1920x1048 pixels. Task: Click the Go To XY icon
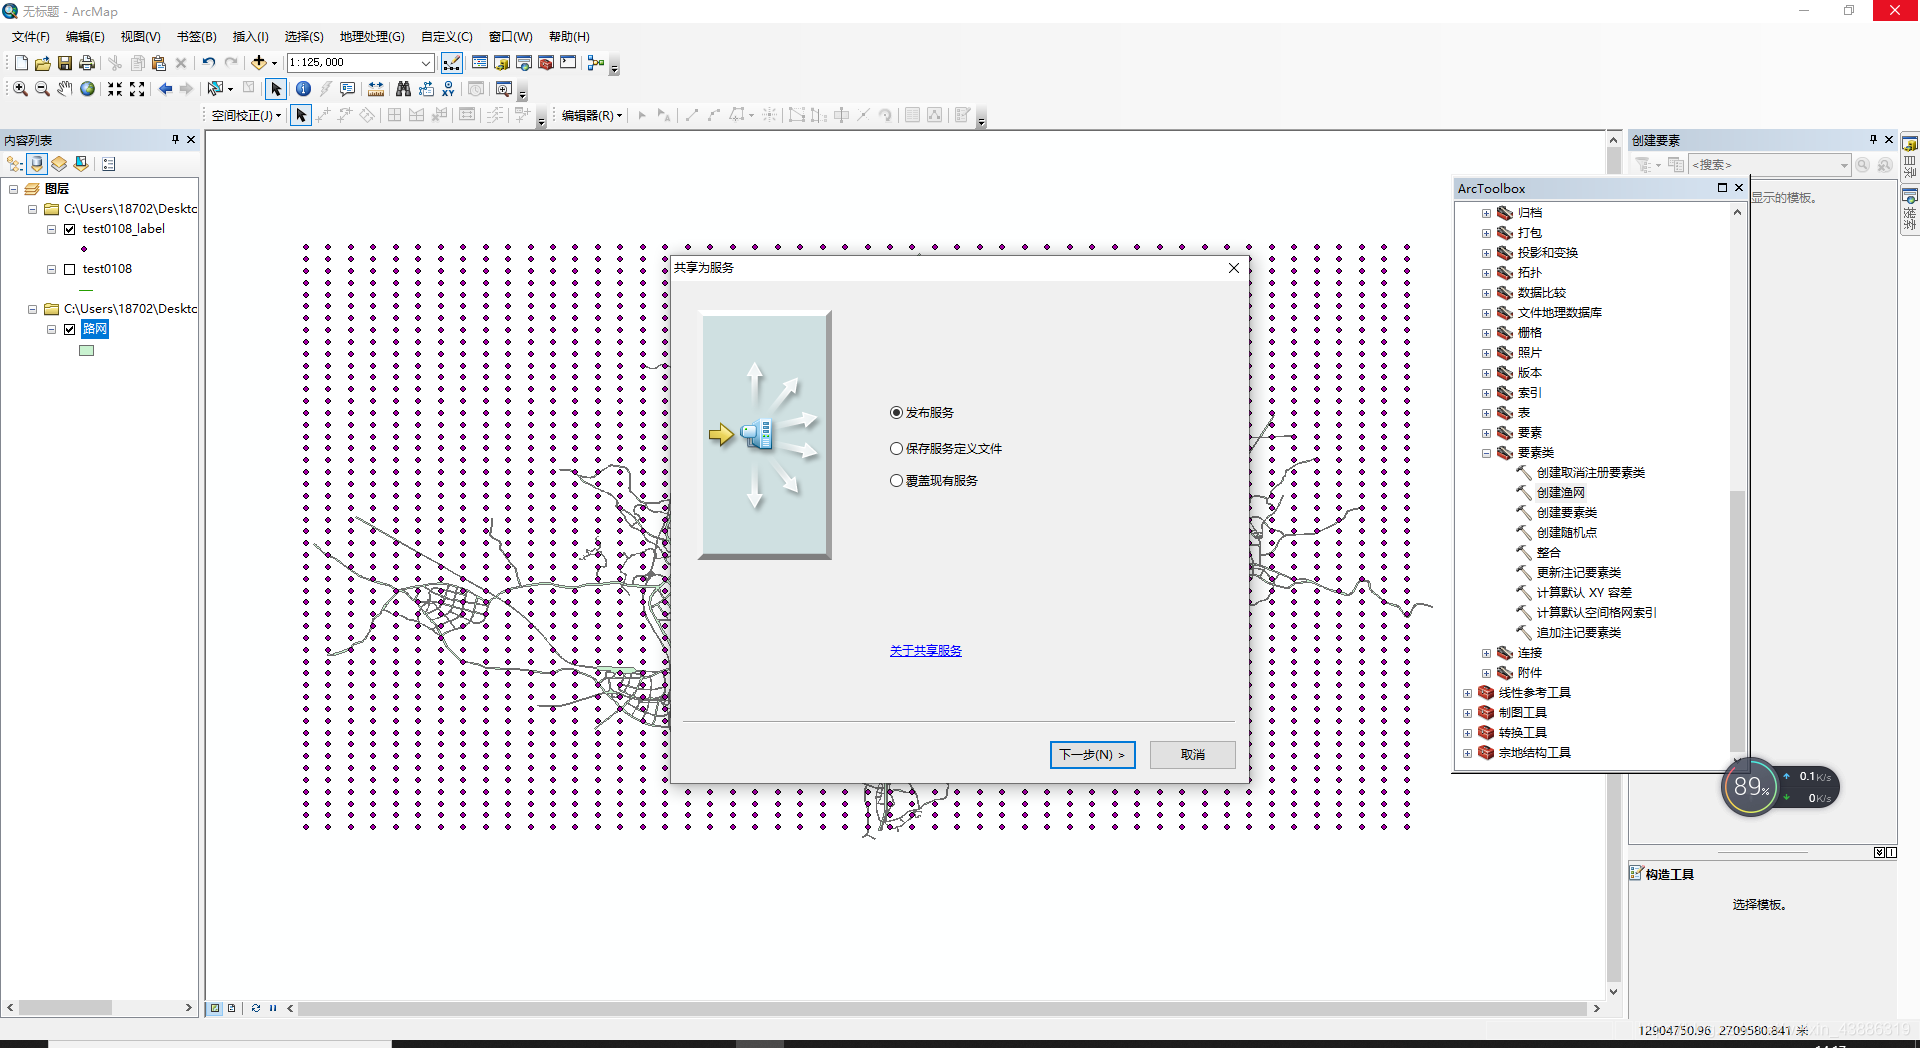point(448,89)
